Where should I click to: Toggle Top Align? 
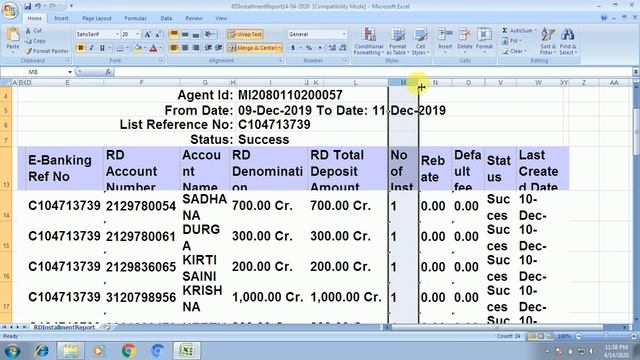point(174,34)
